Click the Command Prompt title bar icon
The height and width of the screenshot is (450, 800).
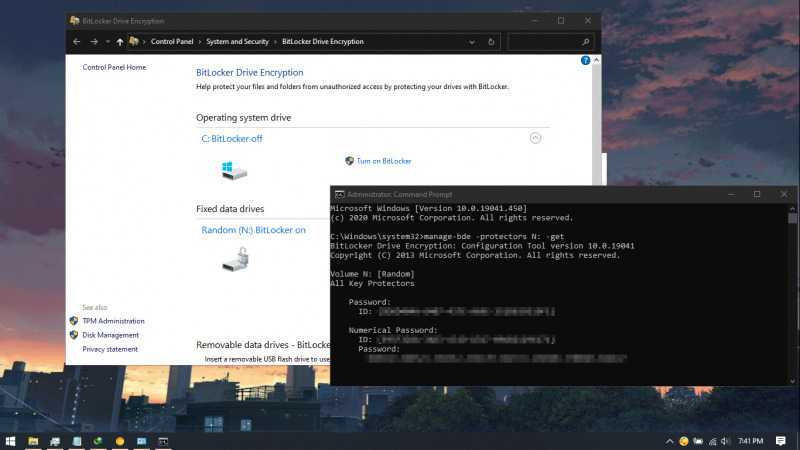(339, 194)
